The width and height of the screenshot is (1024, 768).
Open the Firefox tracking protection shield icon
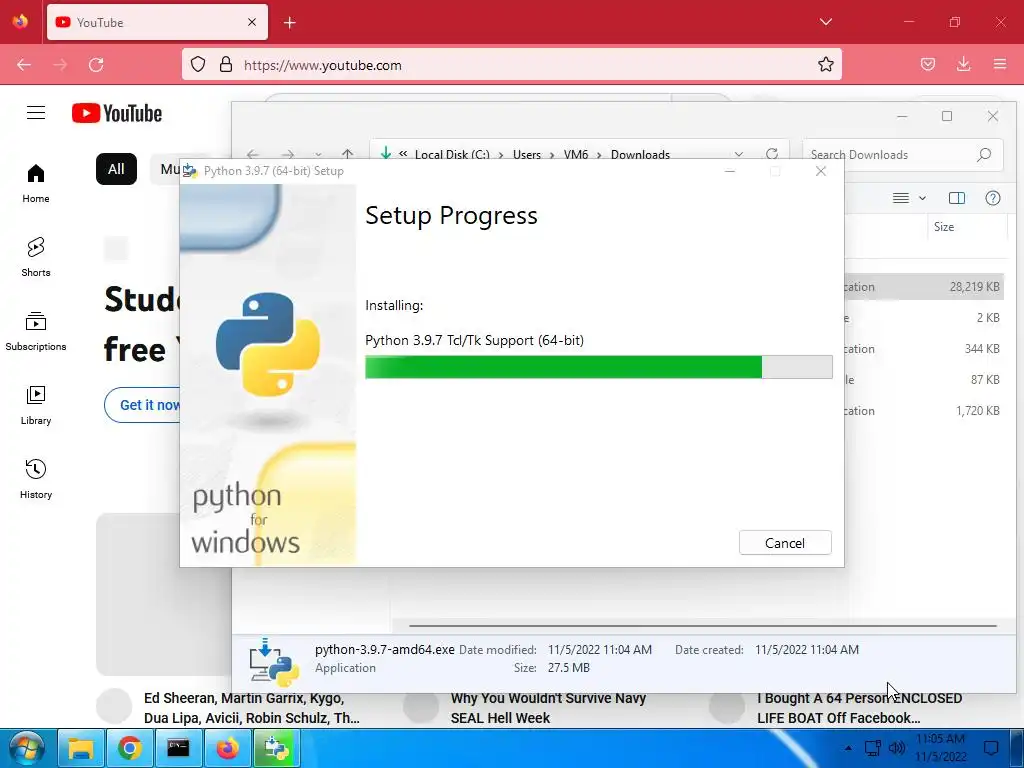[x=198, y=65]
